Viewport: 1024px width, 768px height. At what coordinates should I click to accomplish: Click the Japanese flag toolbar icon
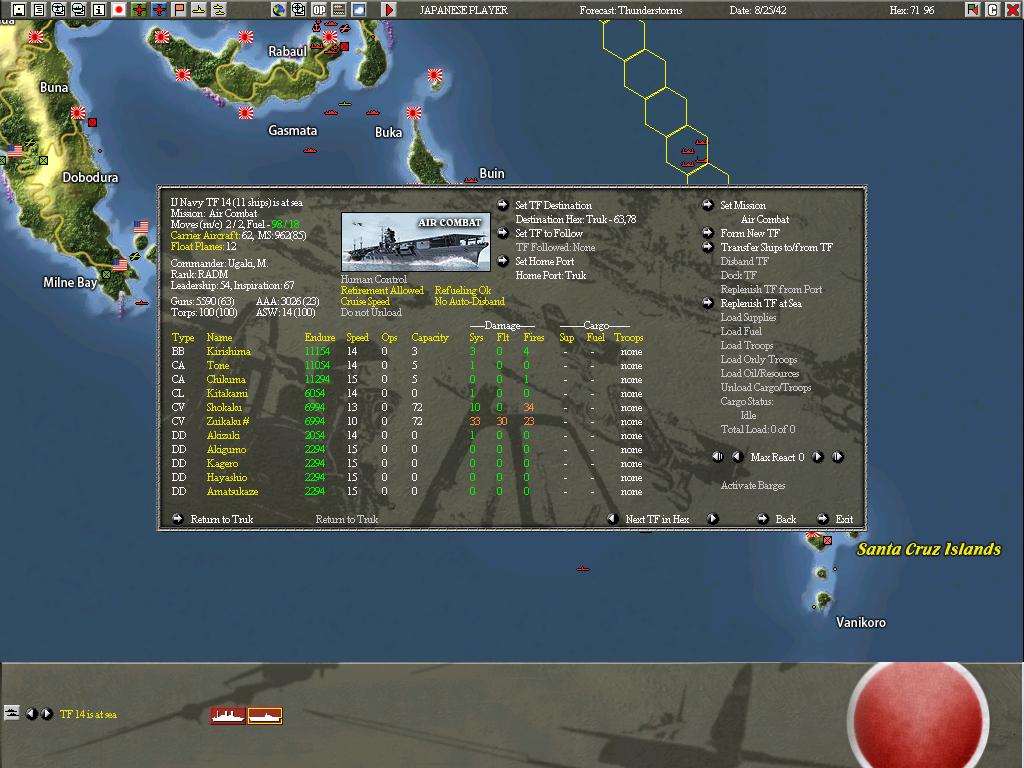pos(119,10)
